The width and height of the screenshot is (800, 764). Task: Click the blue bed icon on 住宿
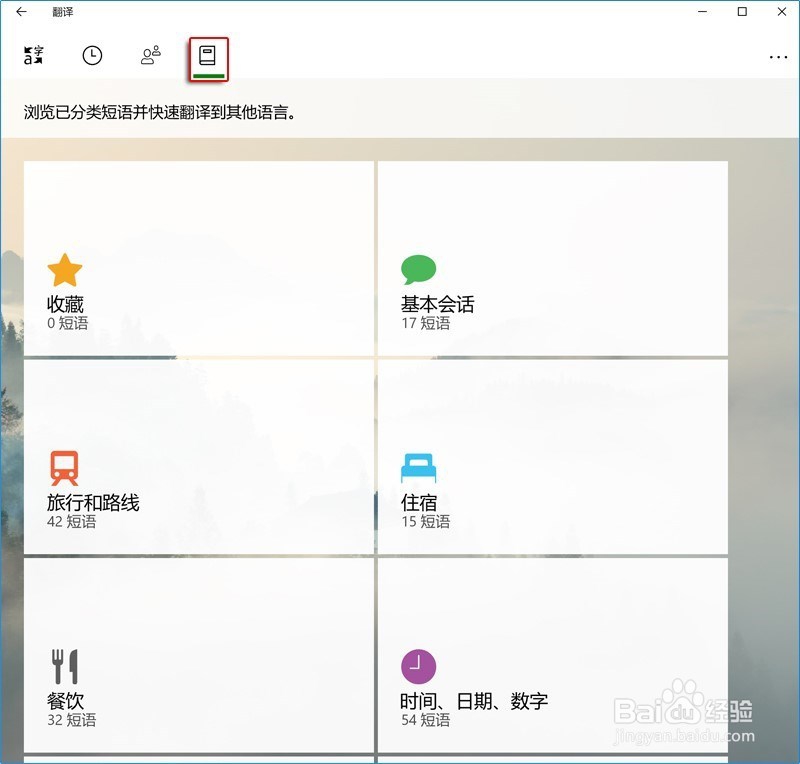click(x=419, y=465)
